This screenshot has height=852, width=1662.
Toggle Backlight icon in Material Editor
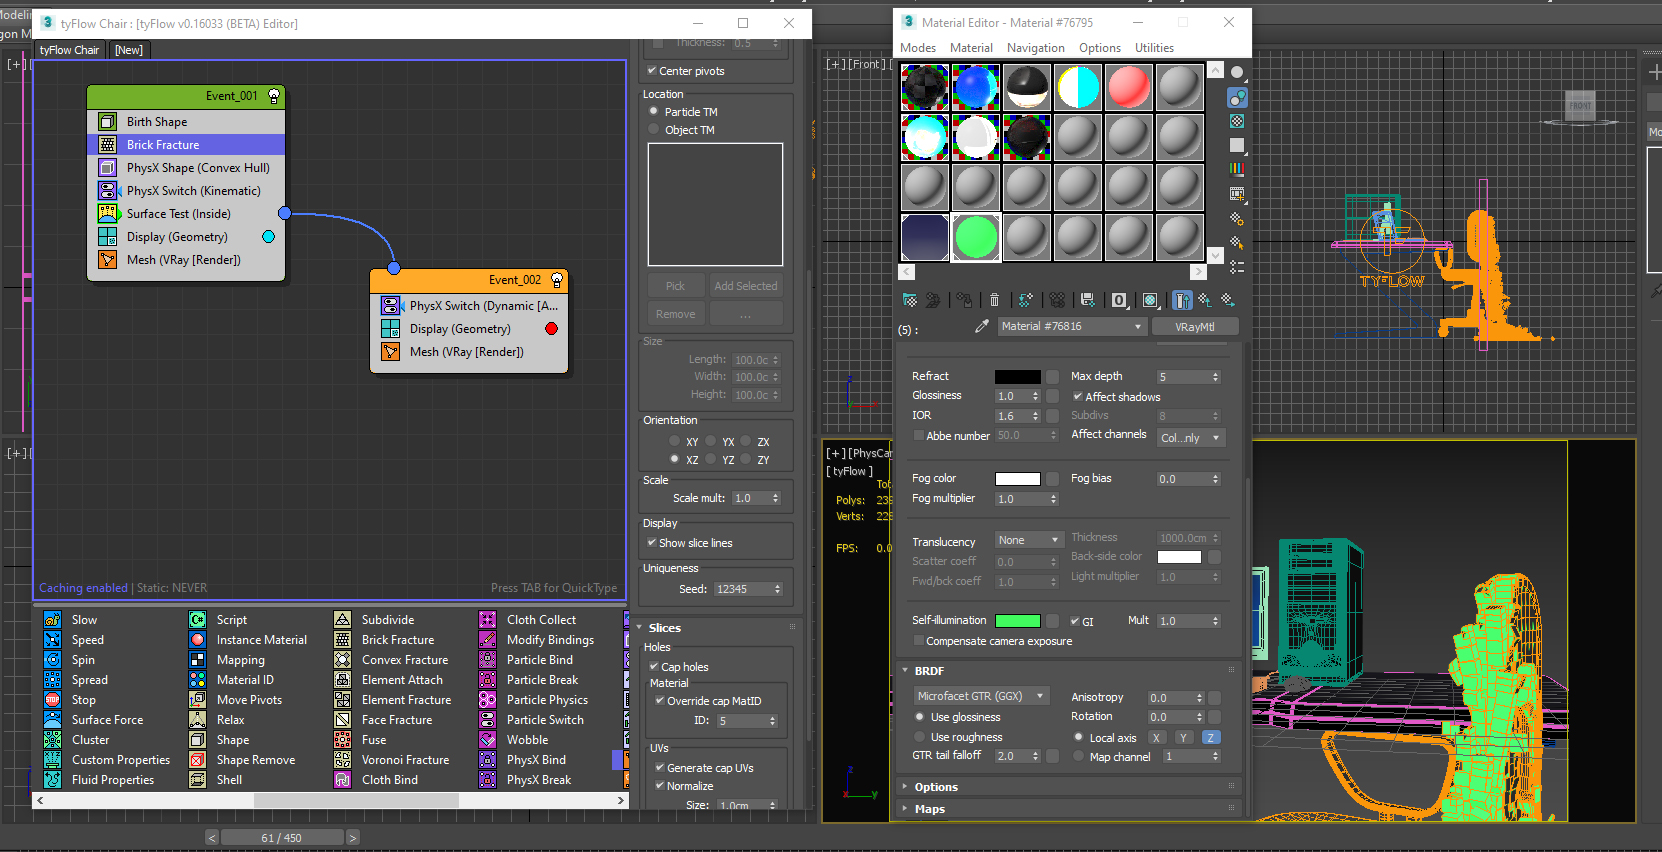coord(1237,97)
